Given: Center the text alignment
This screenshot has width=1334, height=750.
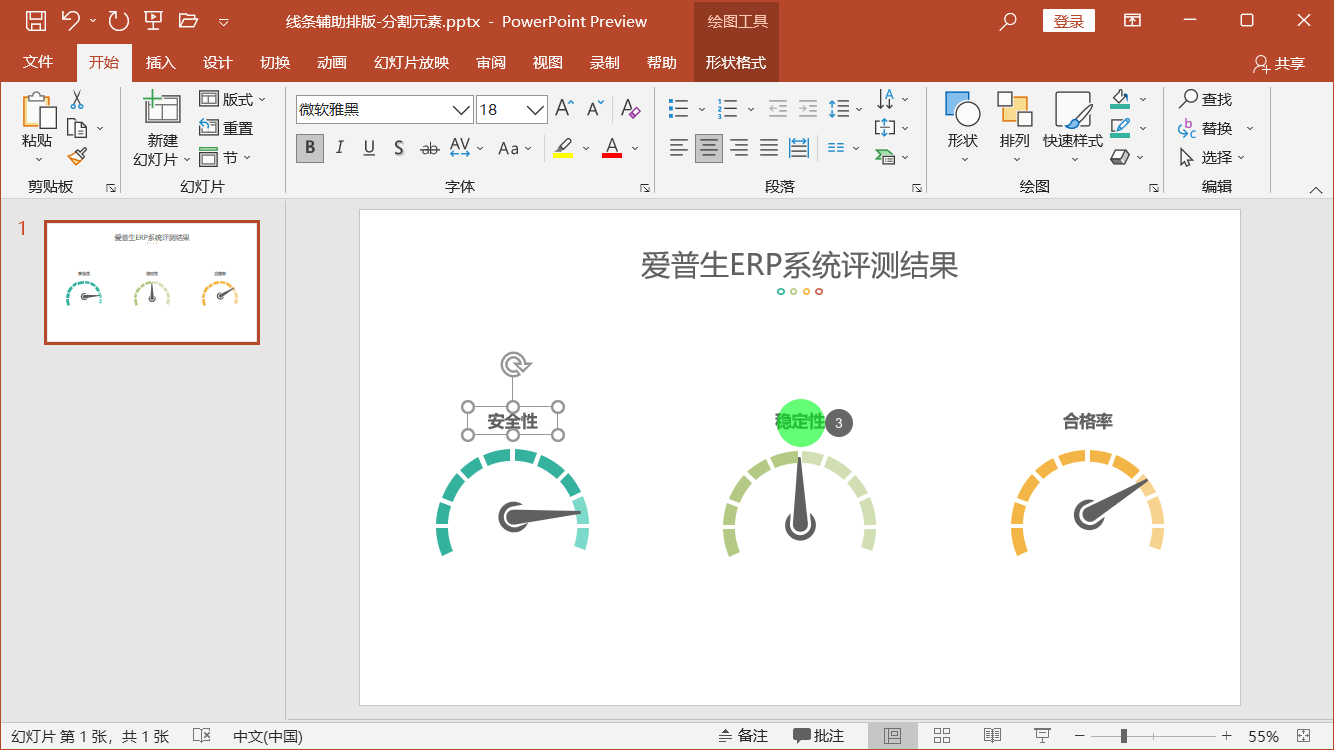Looking at the screenshot, I should [709, 148].
